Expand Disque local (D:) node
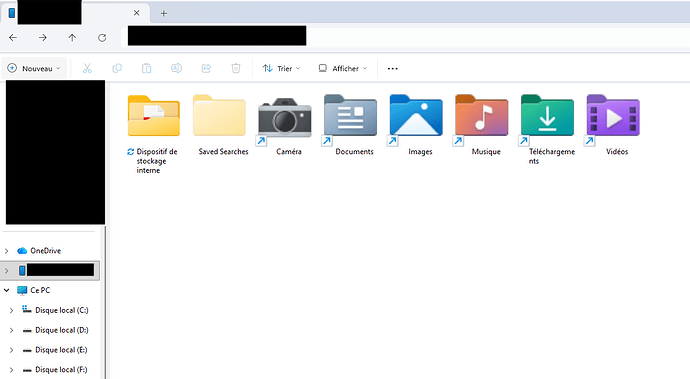This screenshot has height=379, width=690. pos(11,330)
